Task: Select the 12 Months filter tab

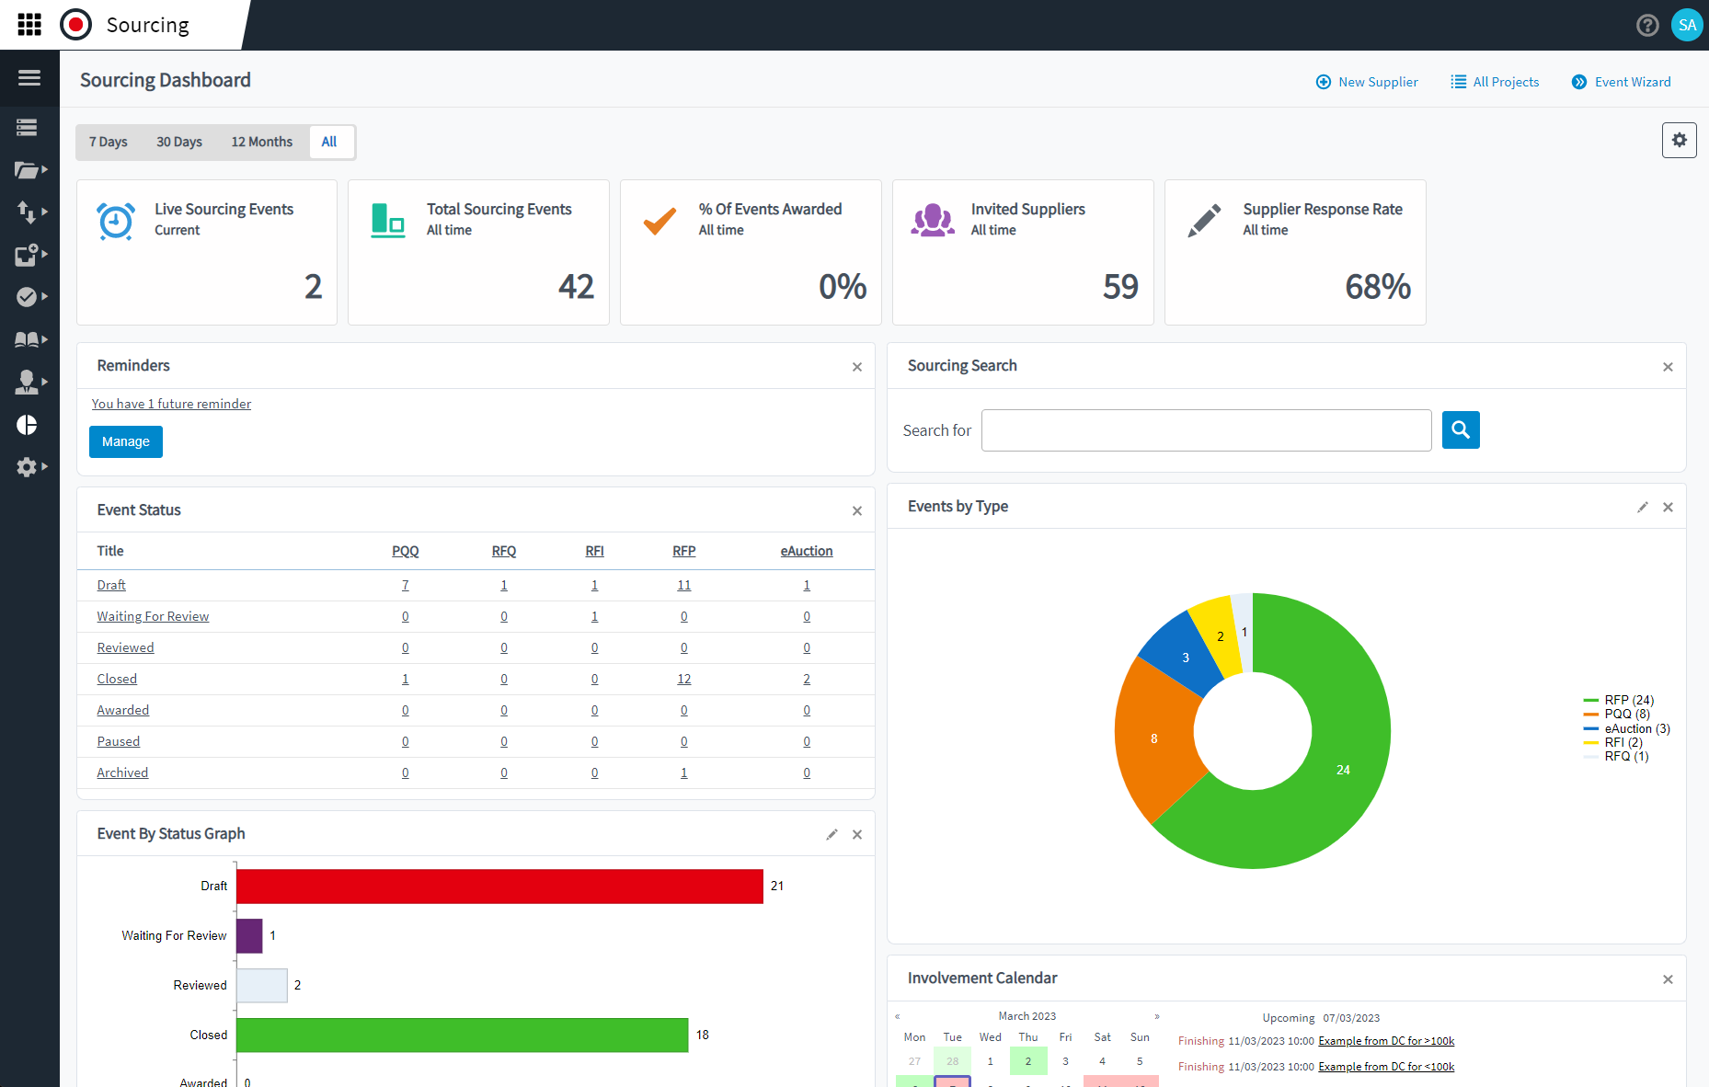Action: click(x=261, y=142)
